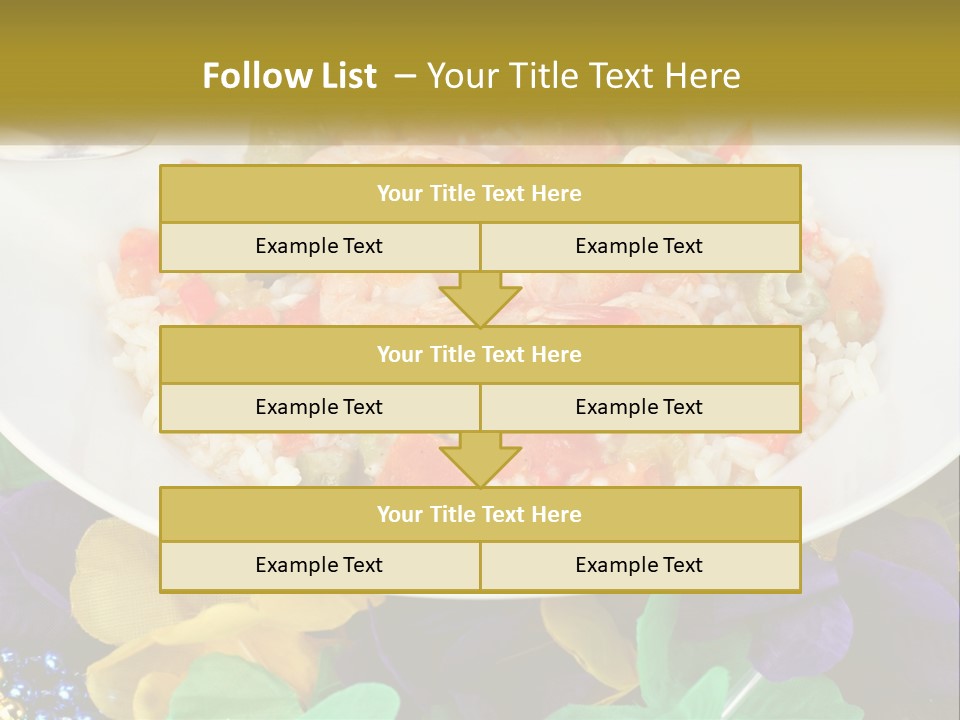The height and width of the screenshot is (720, 960).
Task: Select the third block's title bar
Action: click(x=480, y=515)
